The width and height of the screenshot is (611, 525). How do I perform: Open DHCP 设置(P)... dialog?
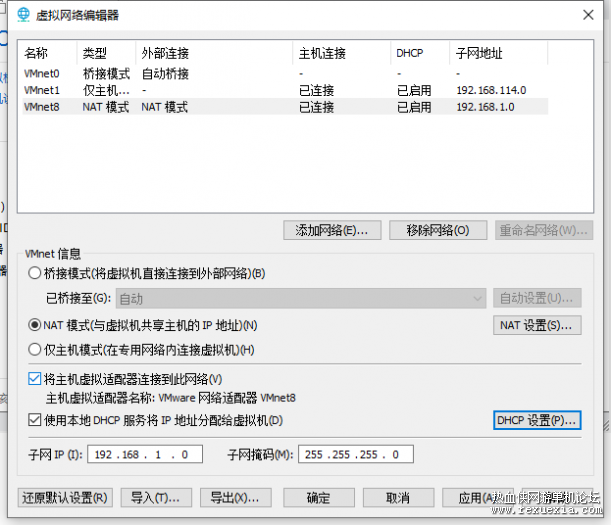537,420
